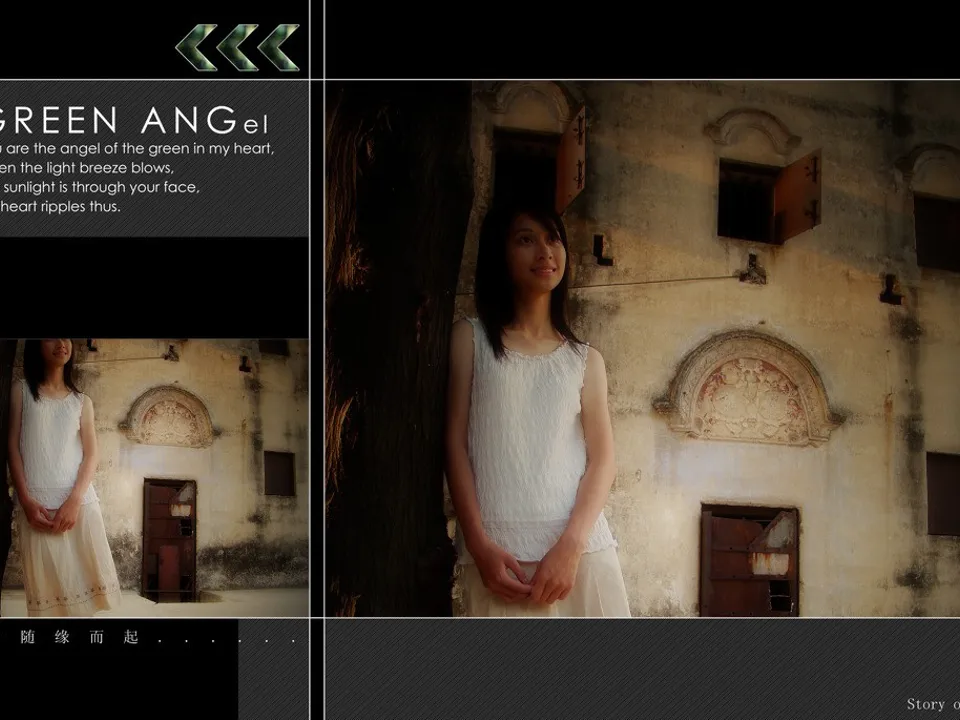The image size is (960, 720).
Task: Click the rusty brown door in the large photo
Action: point(749,560)
